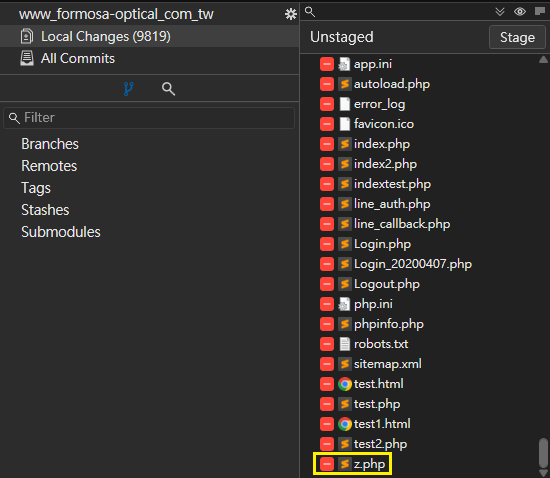Toggle the eye visibility icon
Image resolution: width=550 pixels, height=478 pixels.
click(519, 12)
